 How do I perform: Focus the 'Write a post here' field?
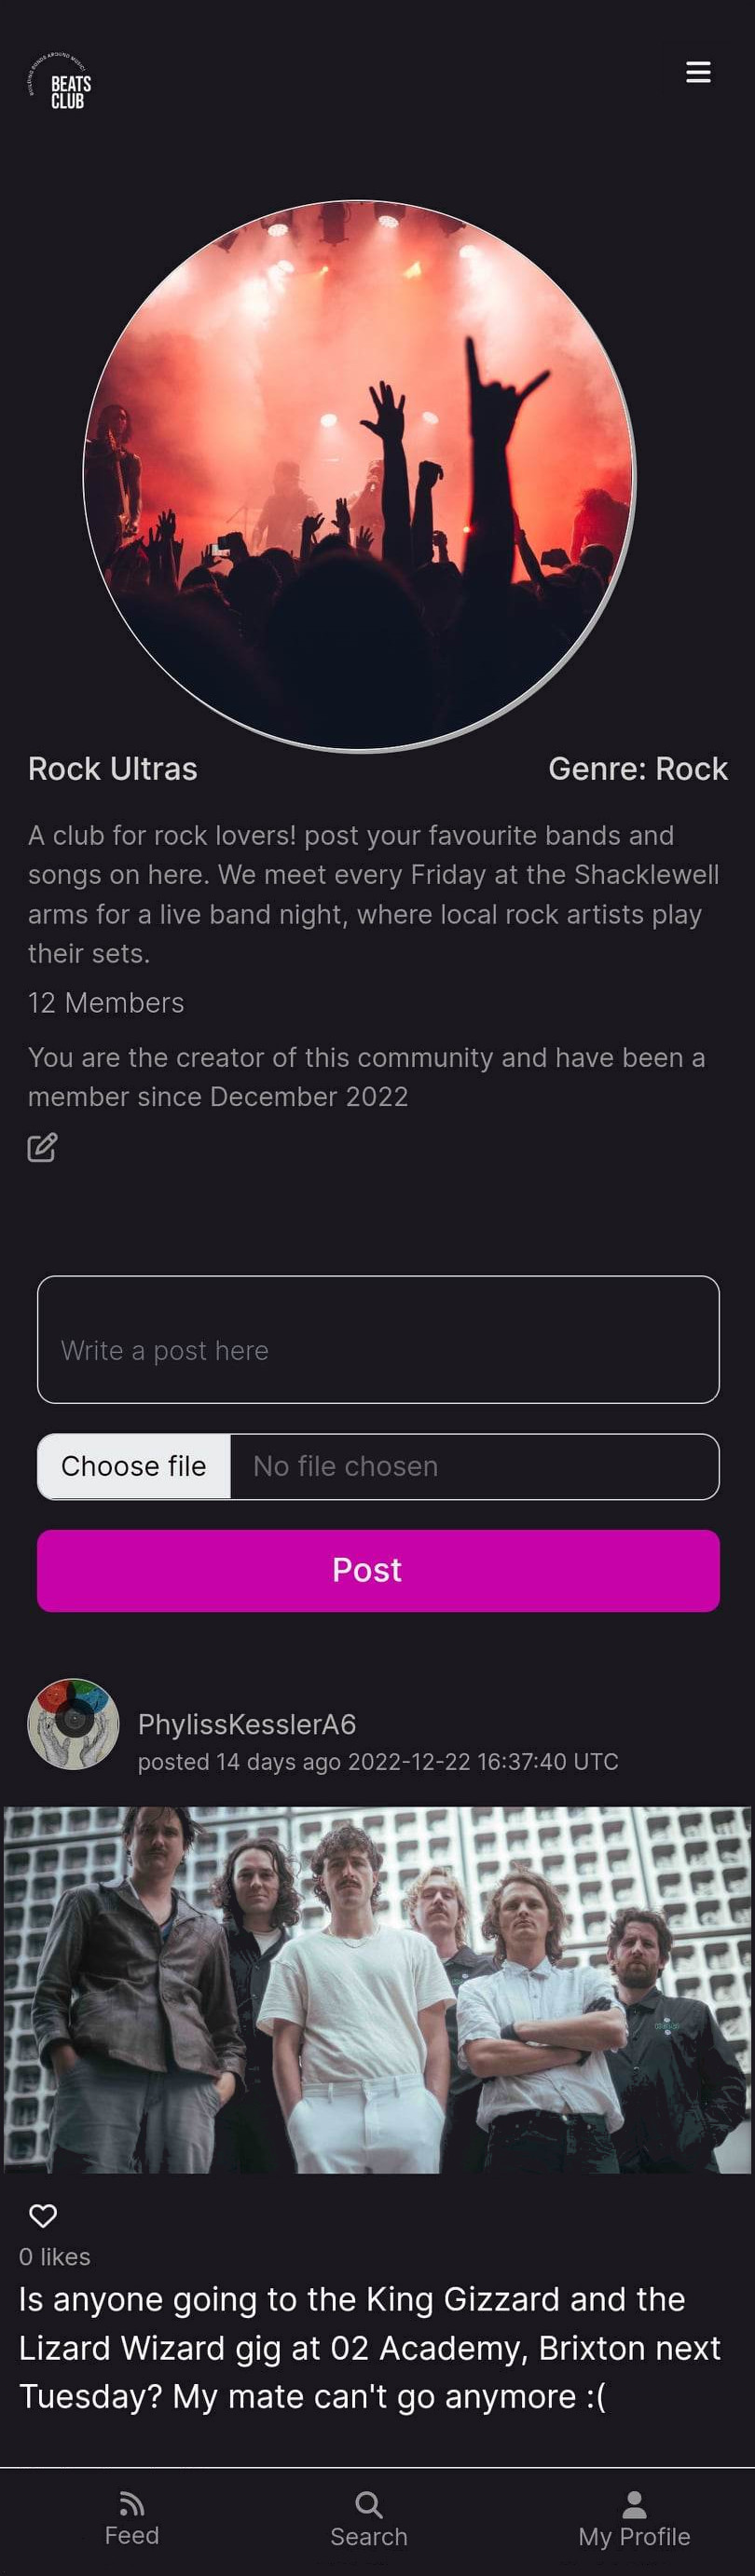378,1339
